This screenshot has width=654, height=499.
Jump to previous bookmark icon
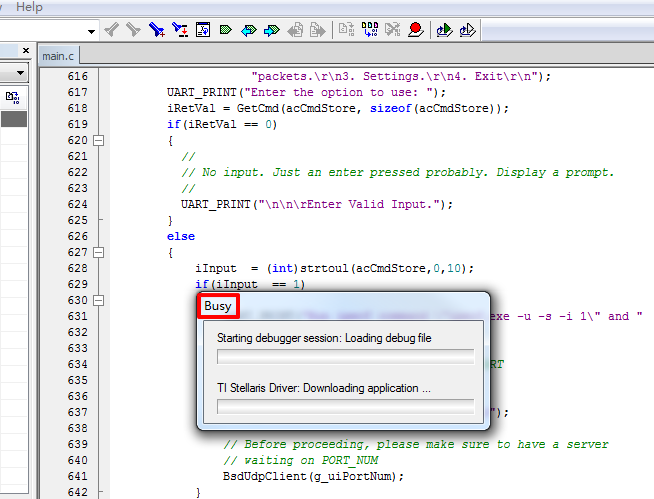coord(249,30)
